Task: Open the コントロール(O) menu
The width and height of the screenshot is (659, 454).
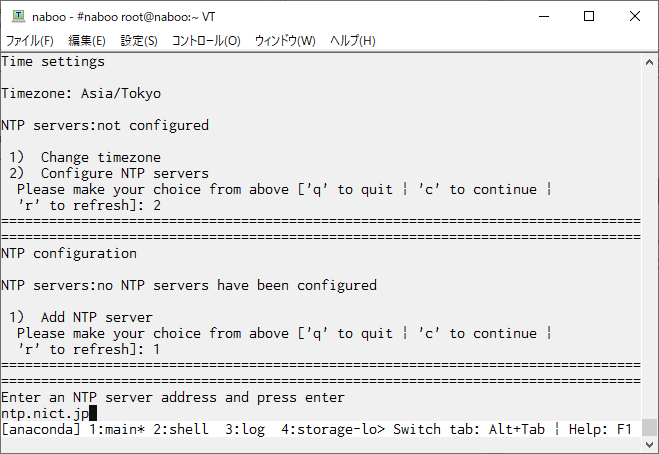Action: click(x=206, y=41)
